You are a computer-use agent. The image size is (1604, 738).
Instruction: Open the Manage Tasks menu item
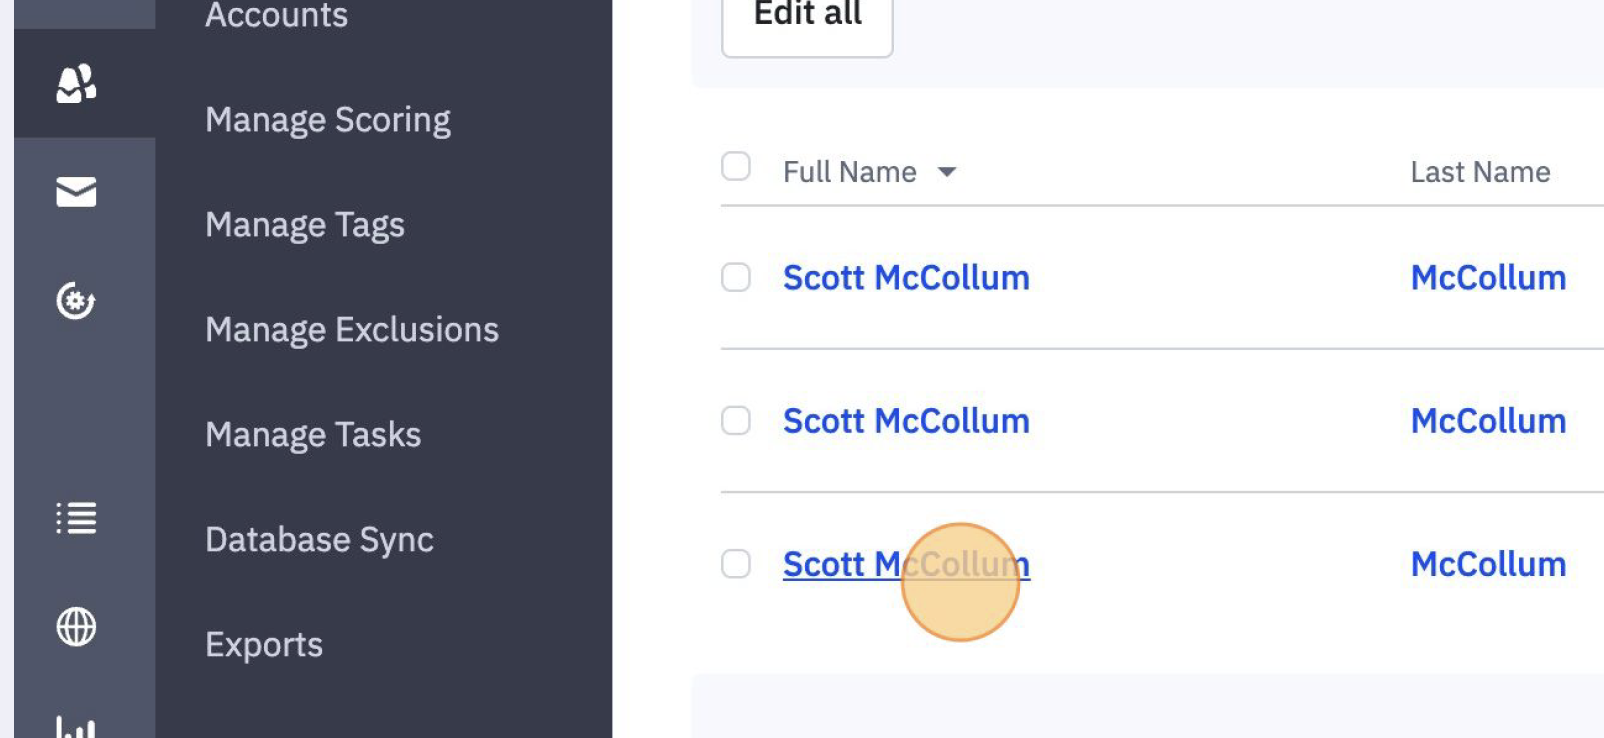click(x=312, y=435)
